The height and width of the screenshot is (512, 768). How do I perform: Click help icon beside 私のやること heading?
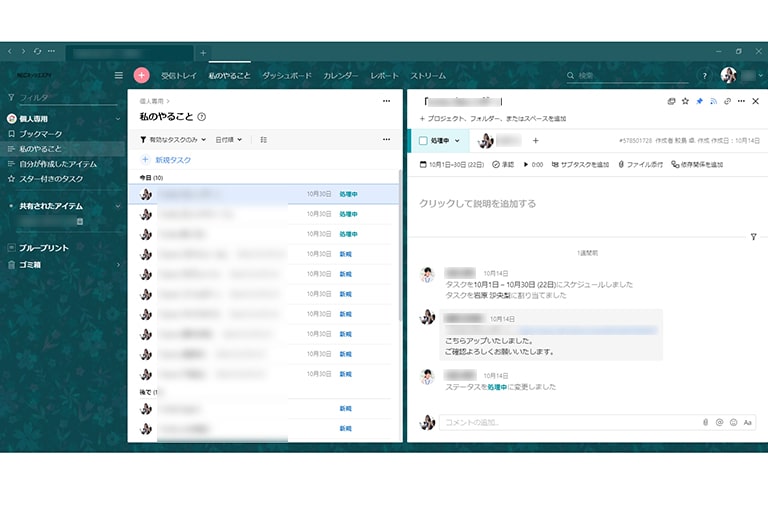[x=201, y=117]
